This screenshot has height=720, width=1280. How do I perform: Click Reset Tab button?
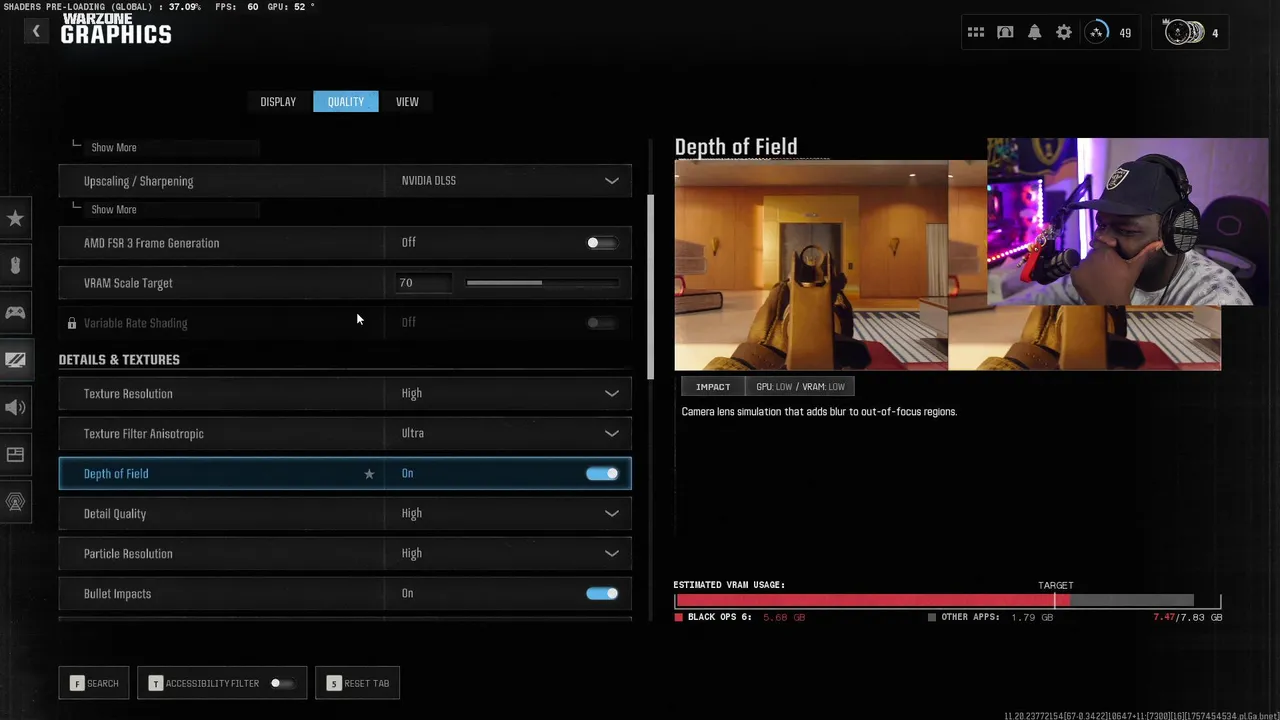click(x=358, y=683)
